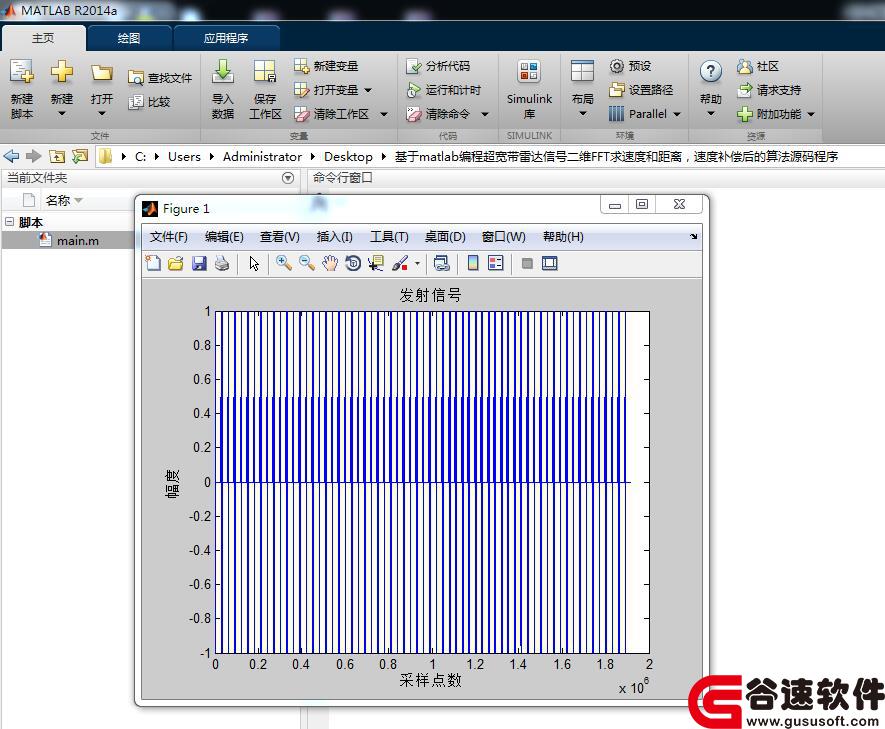Select the Brush data tool
This screenshot has height=729, width=885.
pyautogui.click(x=400, y=264)
